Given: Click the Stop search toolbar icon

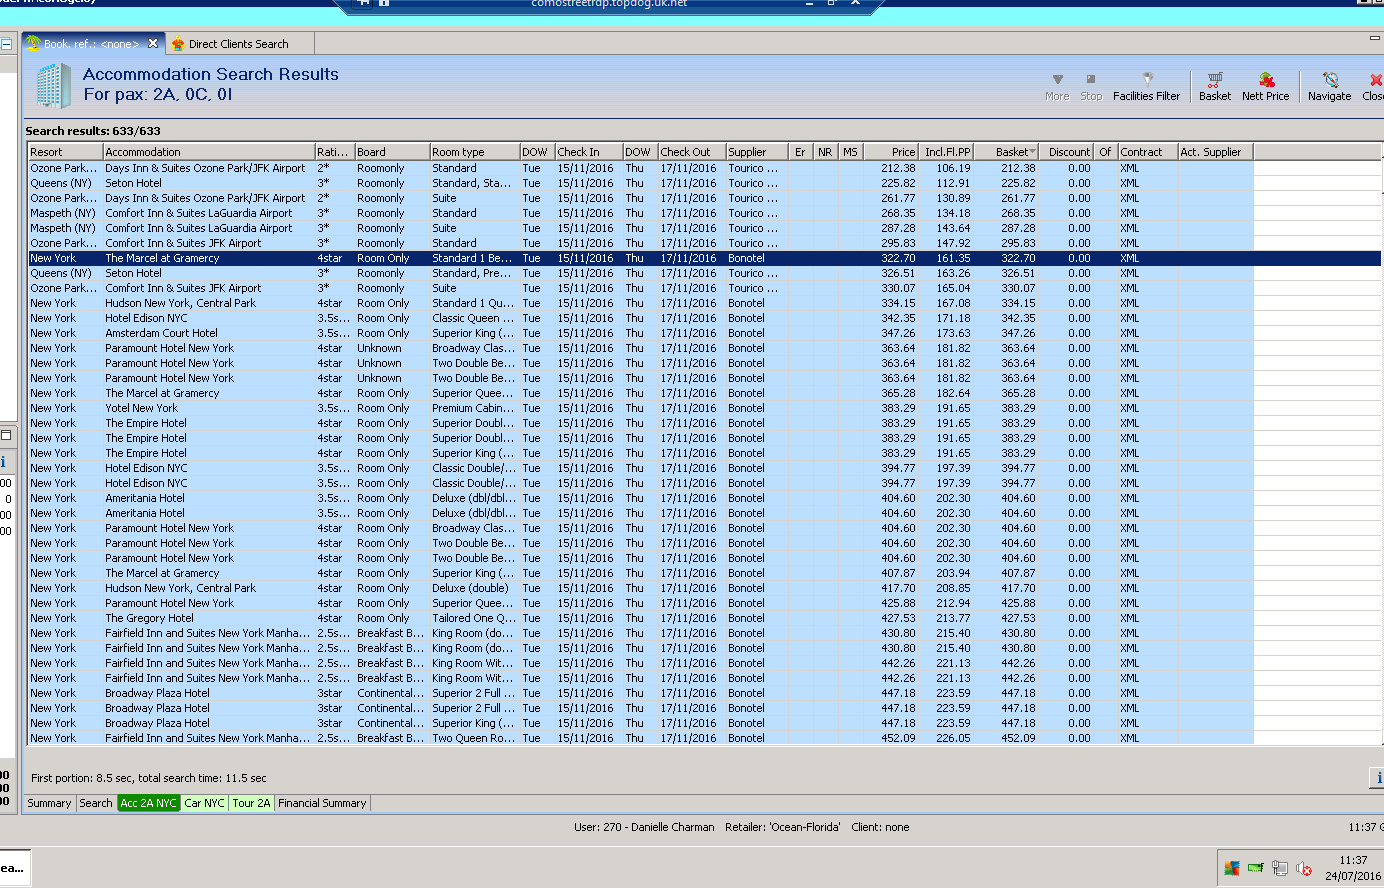Looking at the screenshot, I should (1091, 86).
